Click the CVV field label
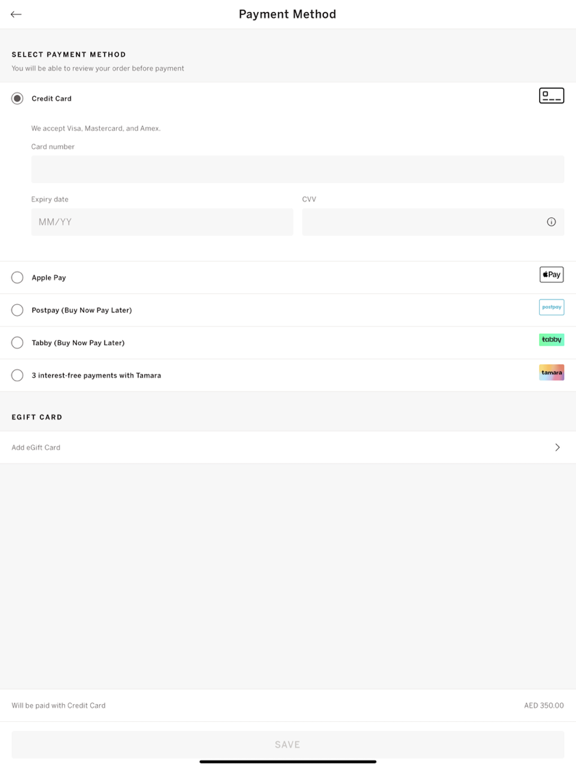The image size is (576, 768). coord(309,199)
